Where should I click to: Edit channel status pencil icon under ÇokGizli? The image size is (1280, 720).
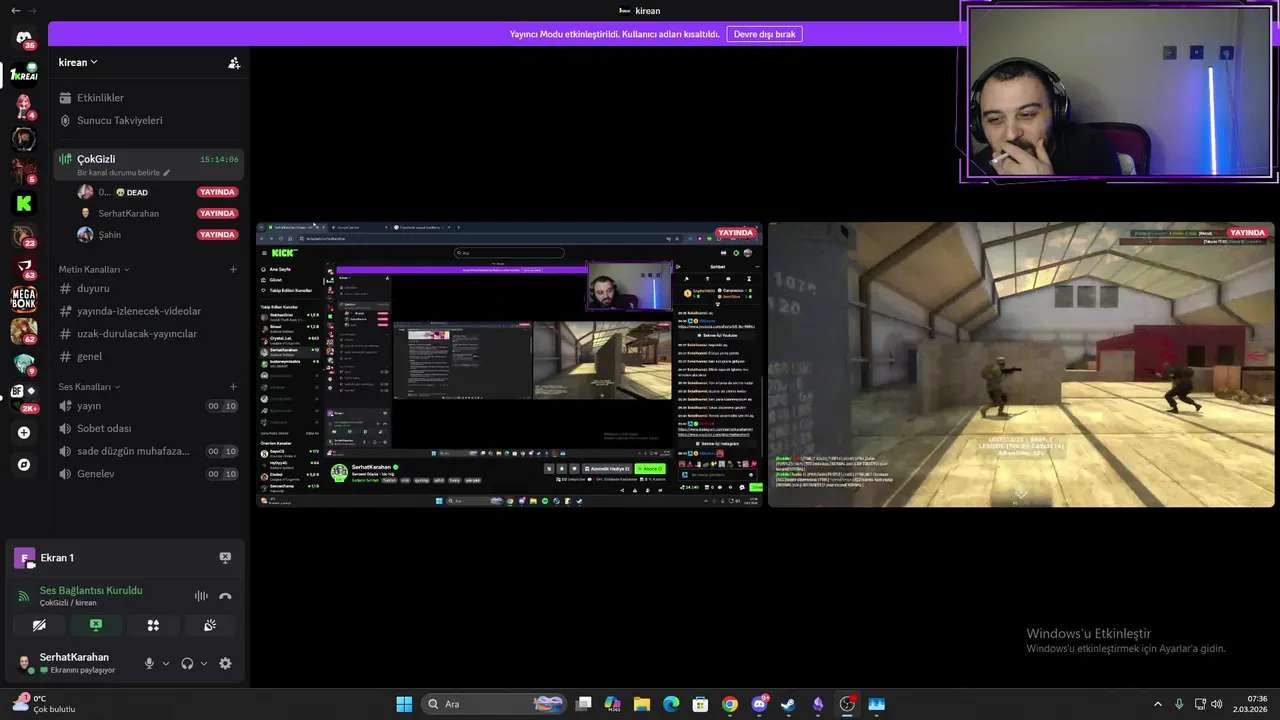[167, 173]
